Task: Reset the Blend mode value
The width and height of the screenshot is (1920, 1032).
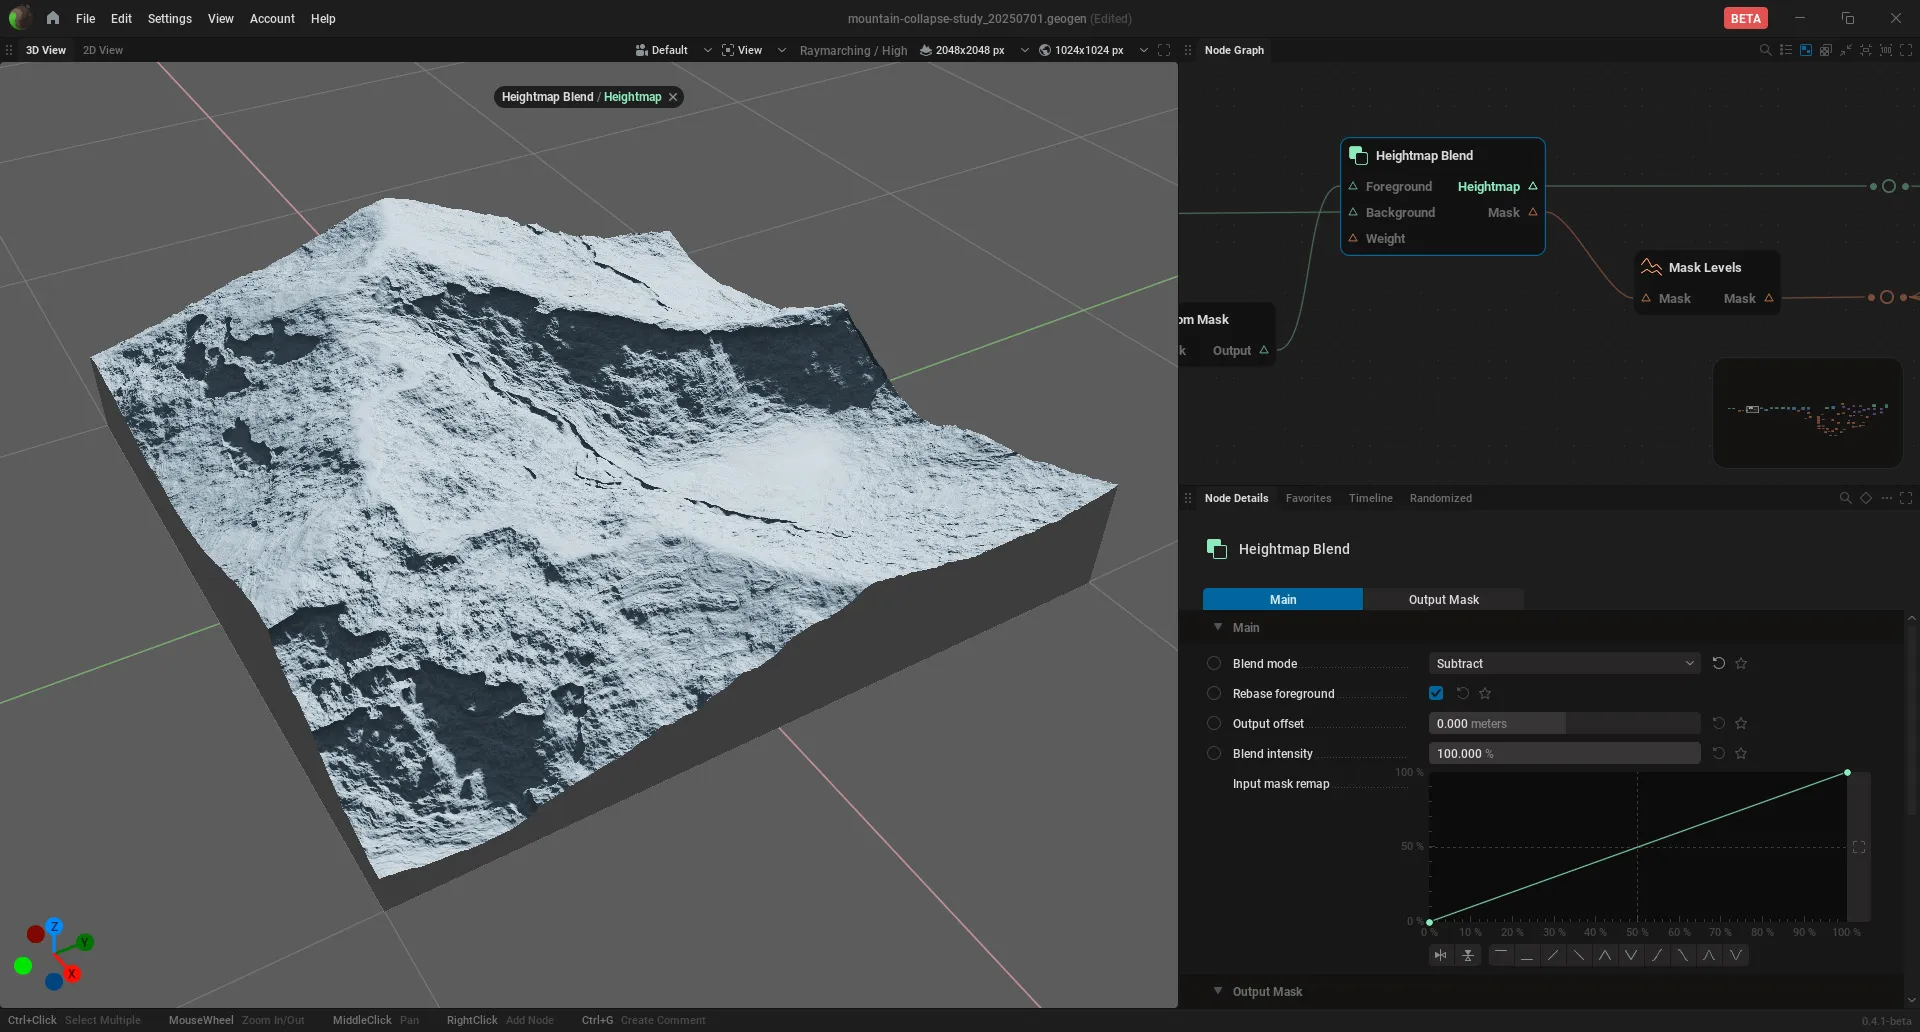Action: [x=1719, y=663]
